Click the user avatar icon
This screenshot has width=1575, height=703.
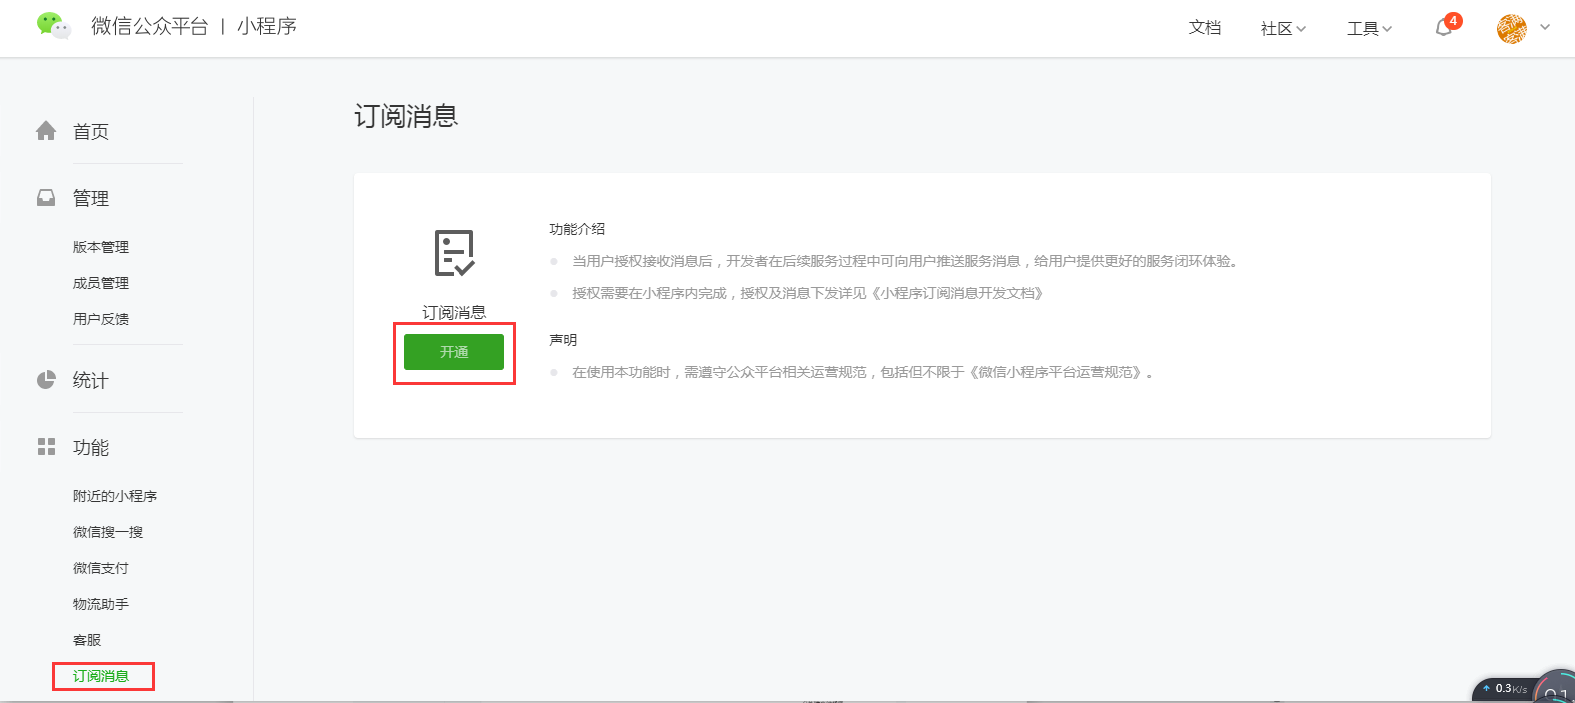click(x=1511, y=28)
